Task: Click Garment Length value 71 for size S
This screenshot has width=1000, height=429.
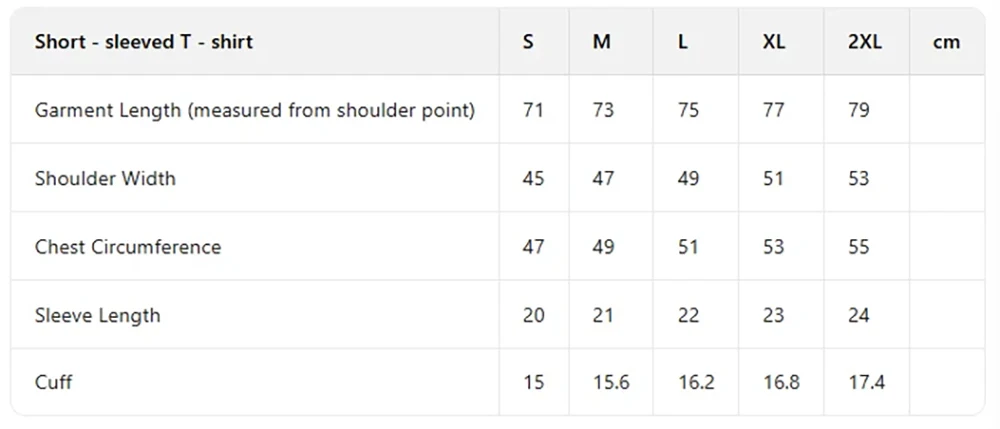Action: pyautogui.click(x=533, y=110)
